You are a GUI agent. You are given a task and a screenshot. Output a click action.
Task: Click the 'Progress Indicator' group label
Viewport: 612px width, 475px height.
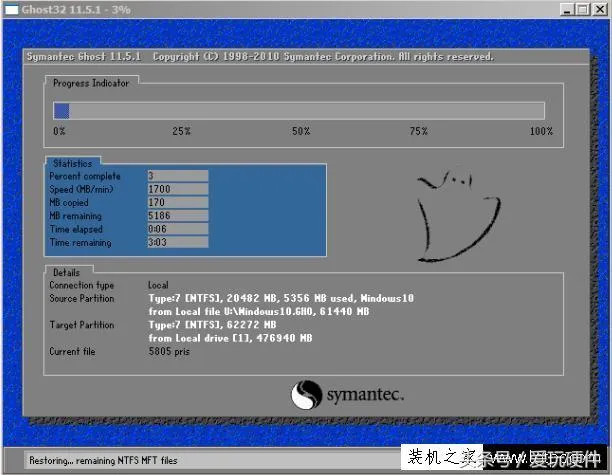(91, 83)
